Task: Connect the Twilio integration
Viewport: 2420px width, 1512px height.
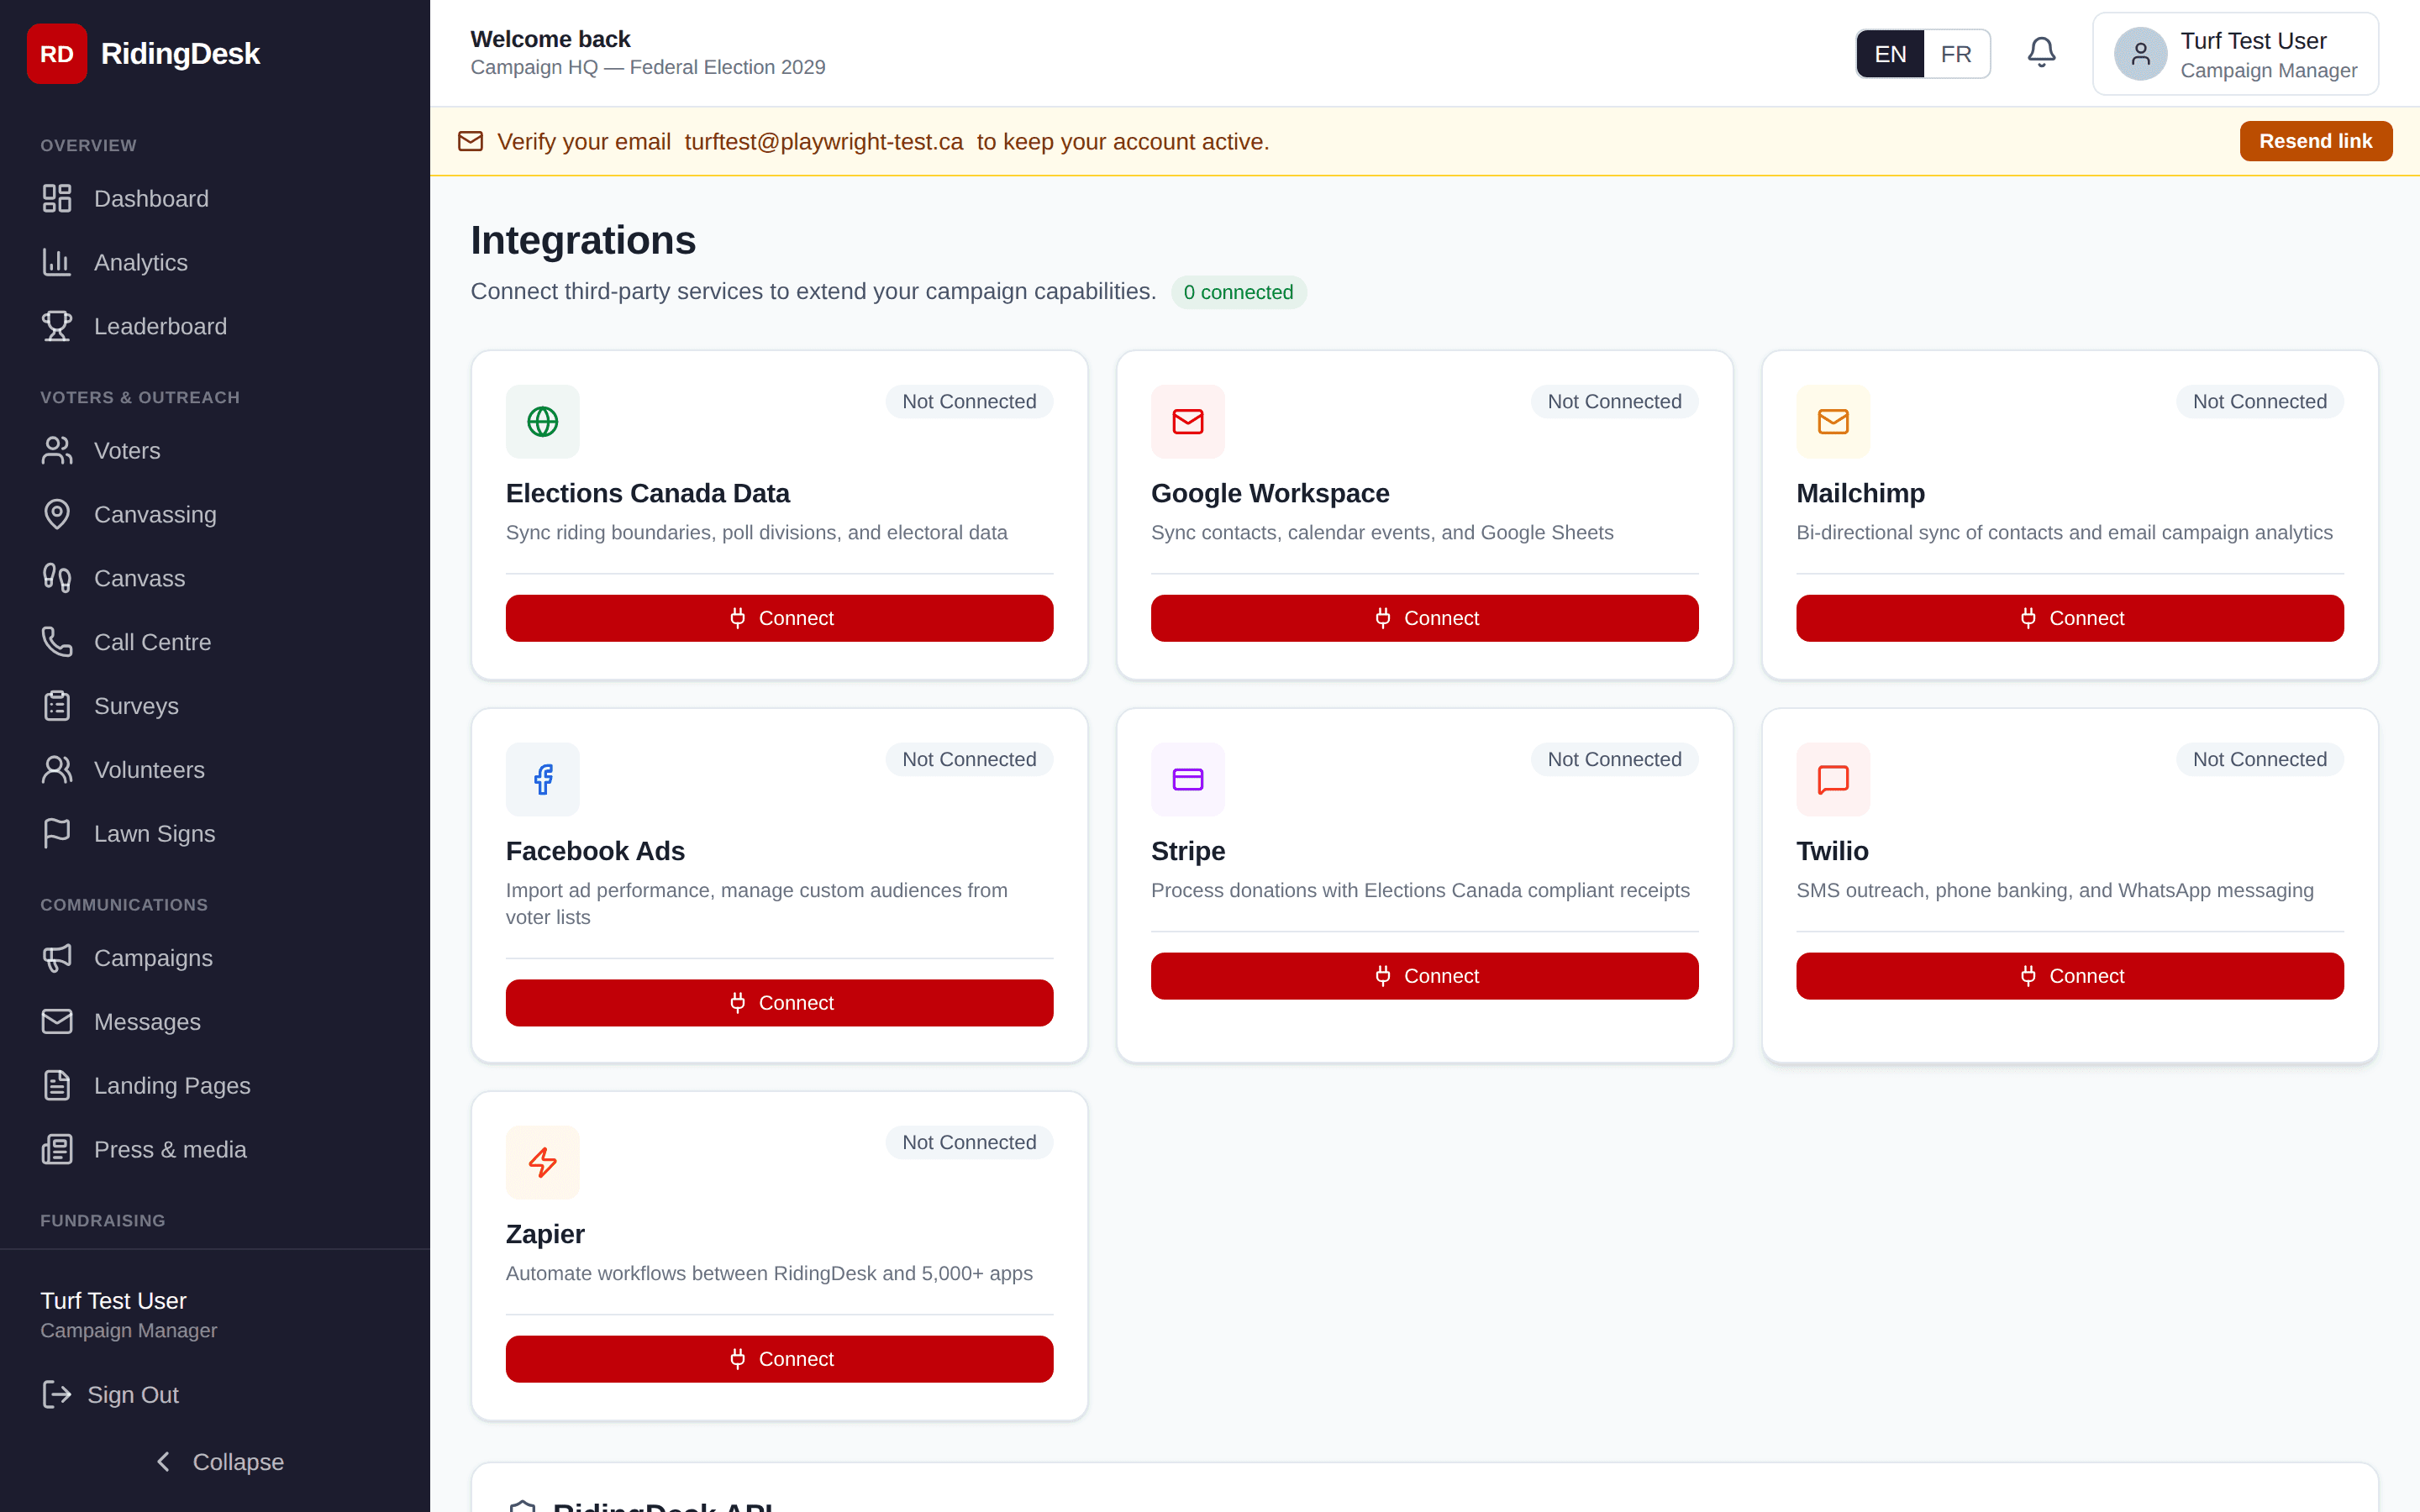Action: point(2069,975)
